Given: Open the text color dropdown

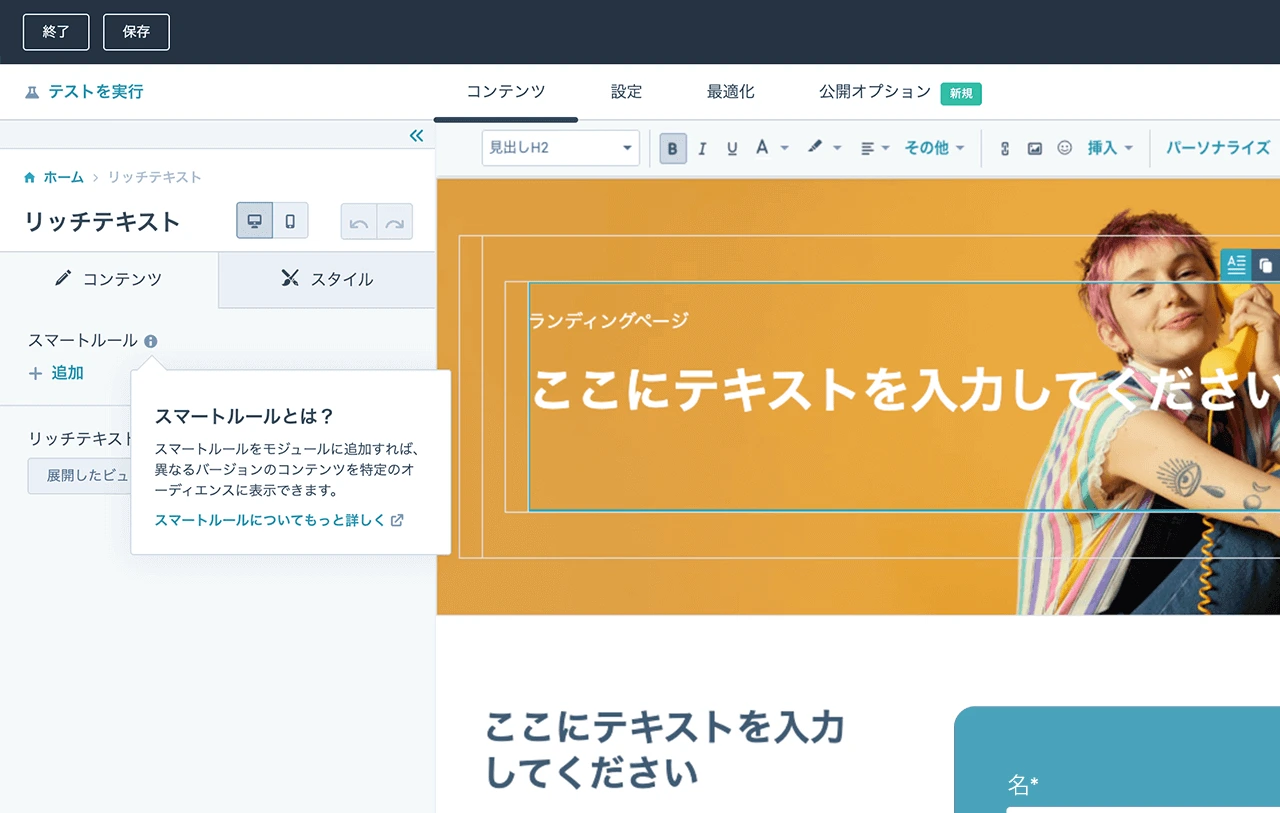Looking at the screenshot, I should click(771, 148).
